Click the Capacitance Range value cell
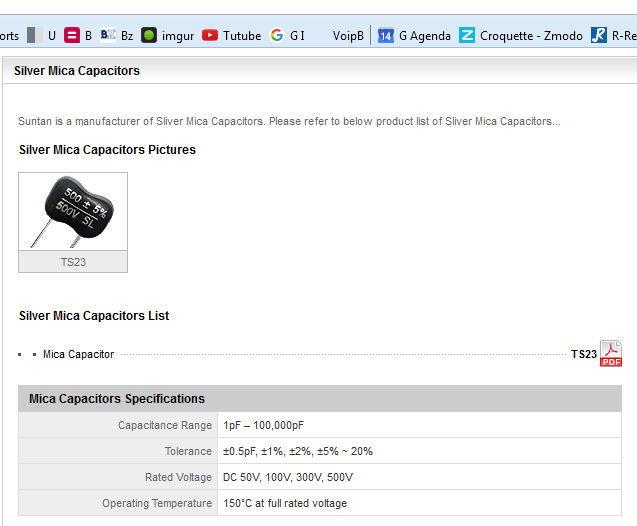This screenshot has width=637, height=526. point(264,425)
